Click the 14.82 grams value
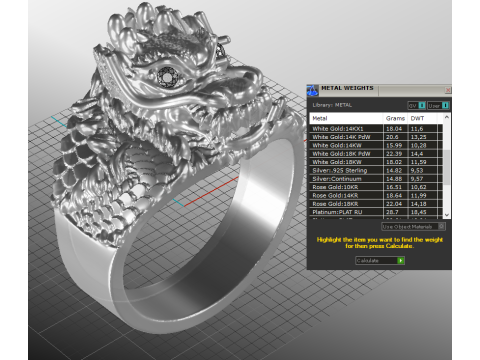Image resolution: width=480 pixels, height=360 pixels. point(394,170)
